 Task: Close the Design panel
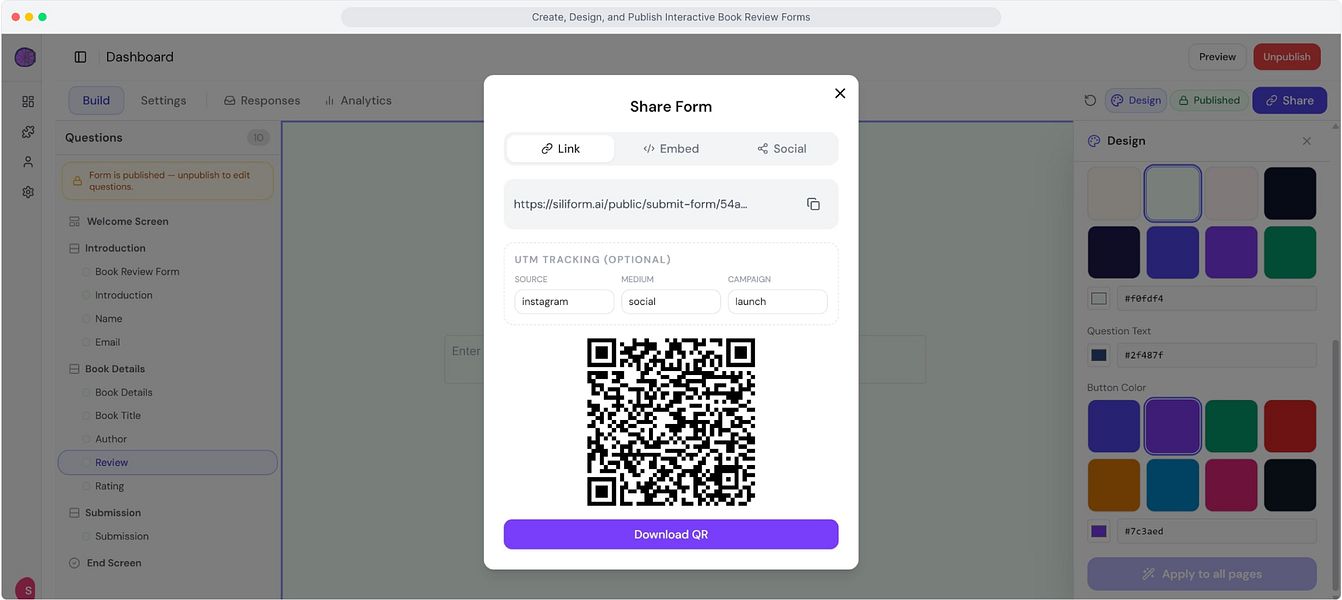[x=1306, y=141]
